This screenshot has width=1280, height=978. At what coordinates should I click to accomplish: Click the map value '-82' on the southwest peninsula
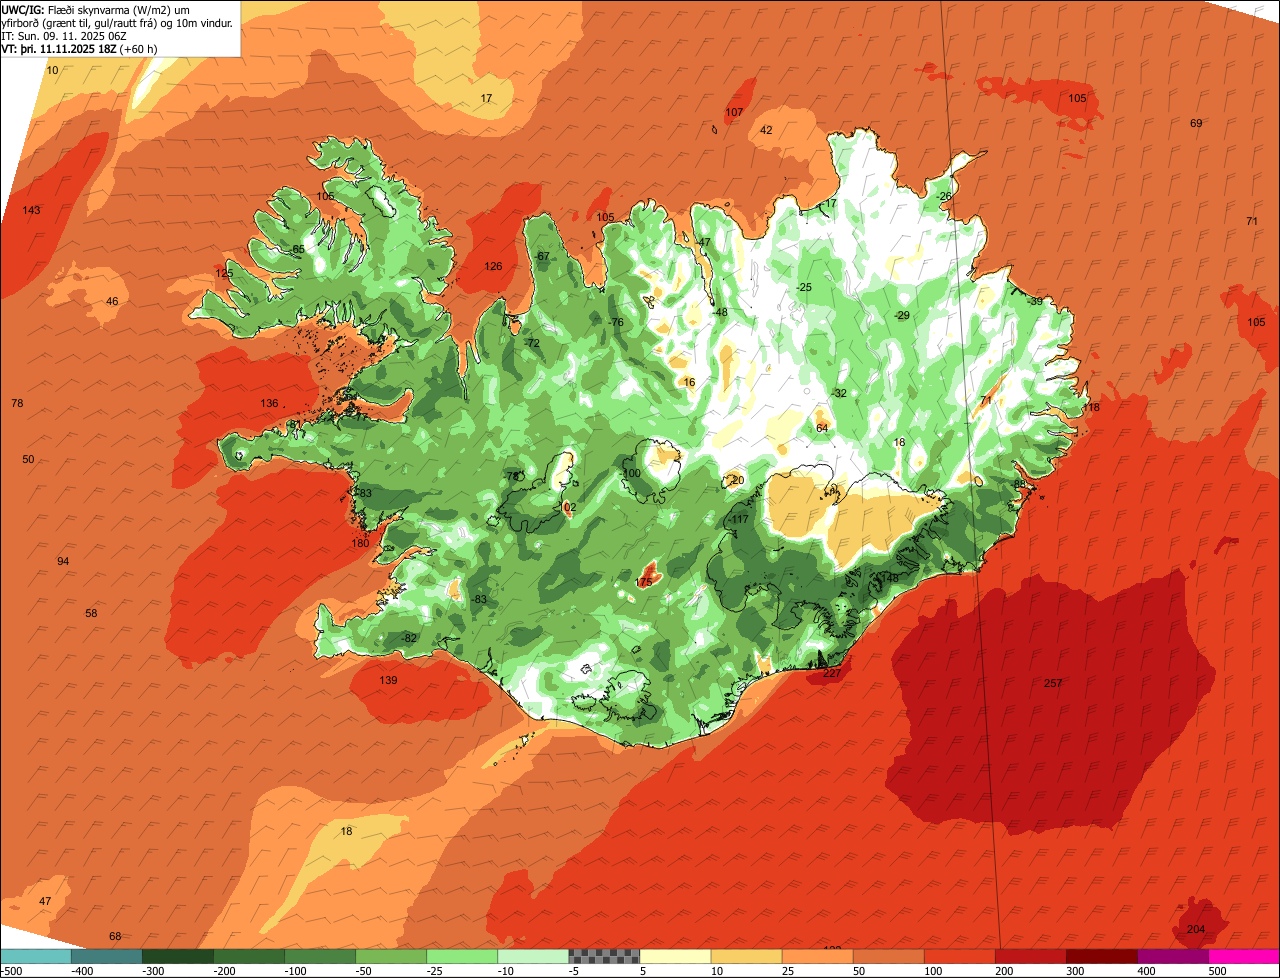pyautogui.click(x=409, y=638)
